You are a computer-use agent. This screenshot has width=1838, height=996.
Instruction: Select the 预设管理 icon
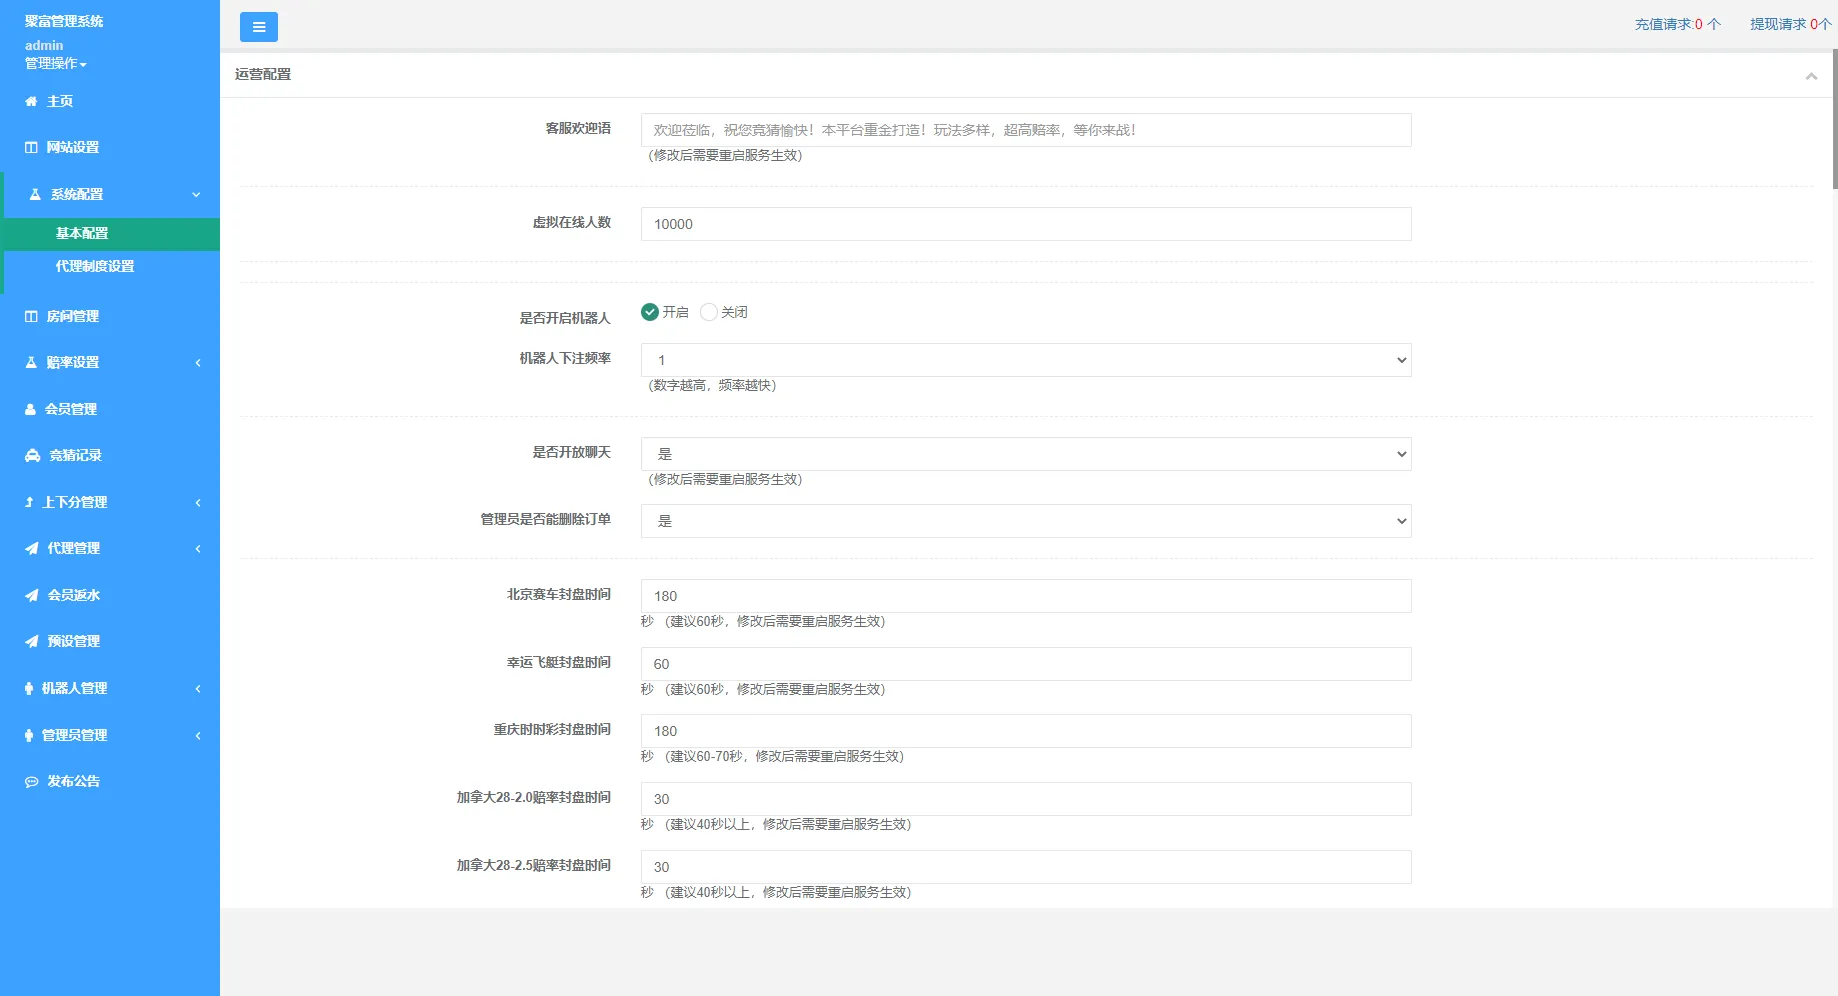point(31,641)
